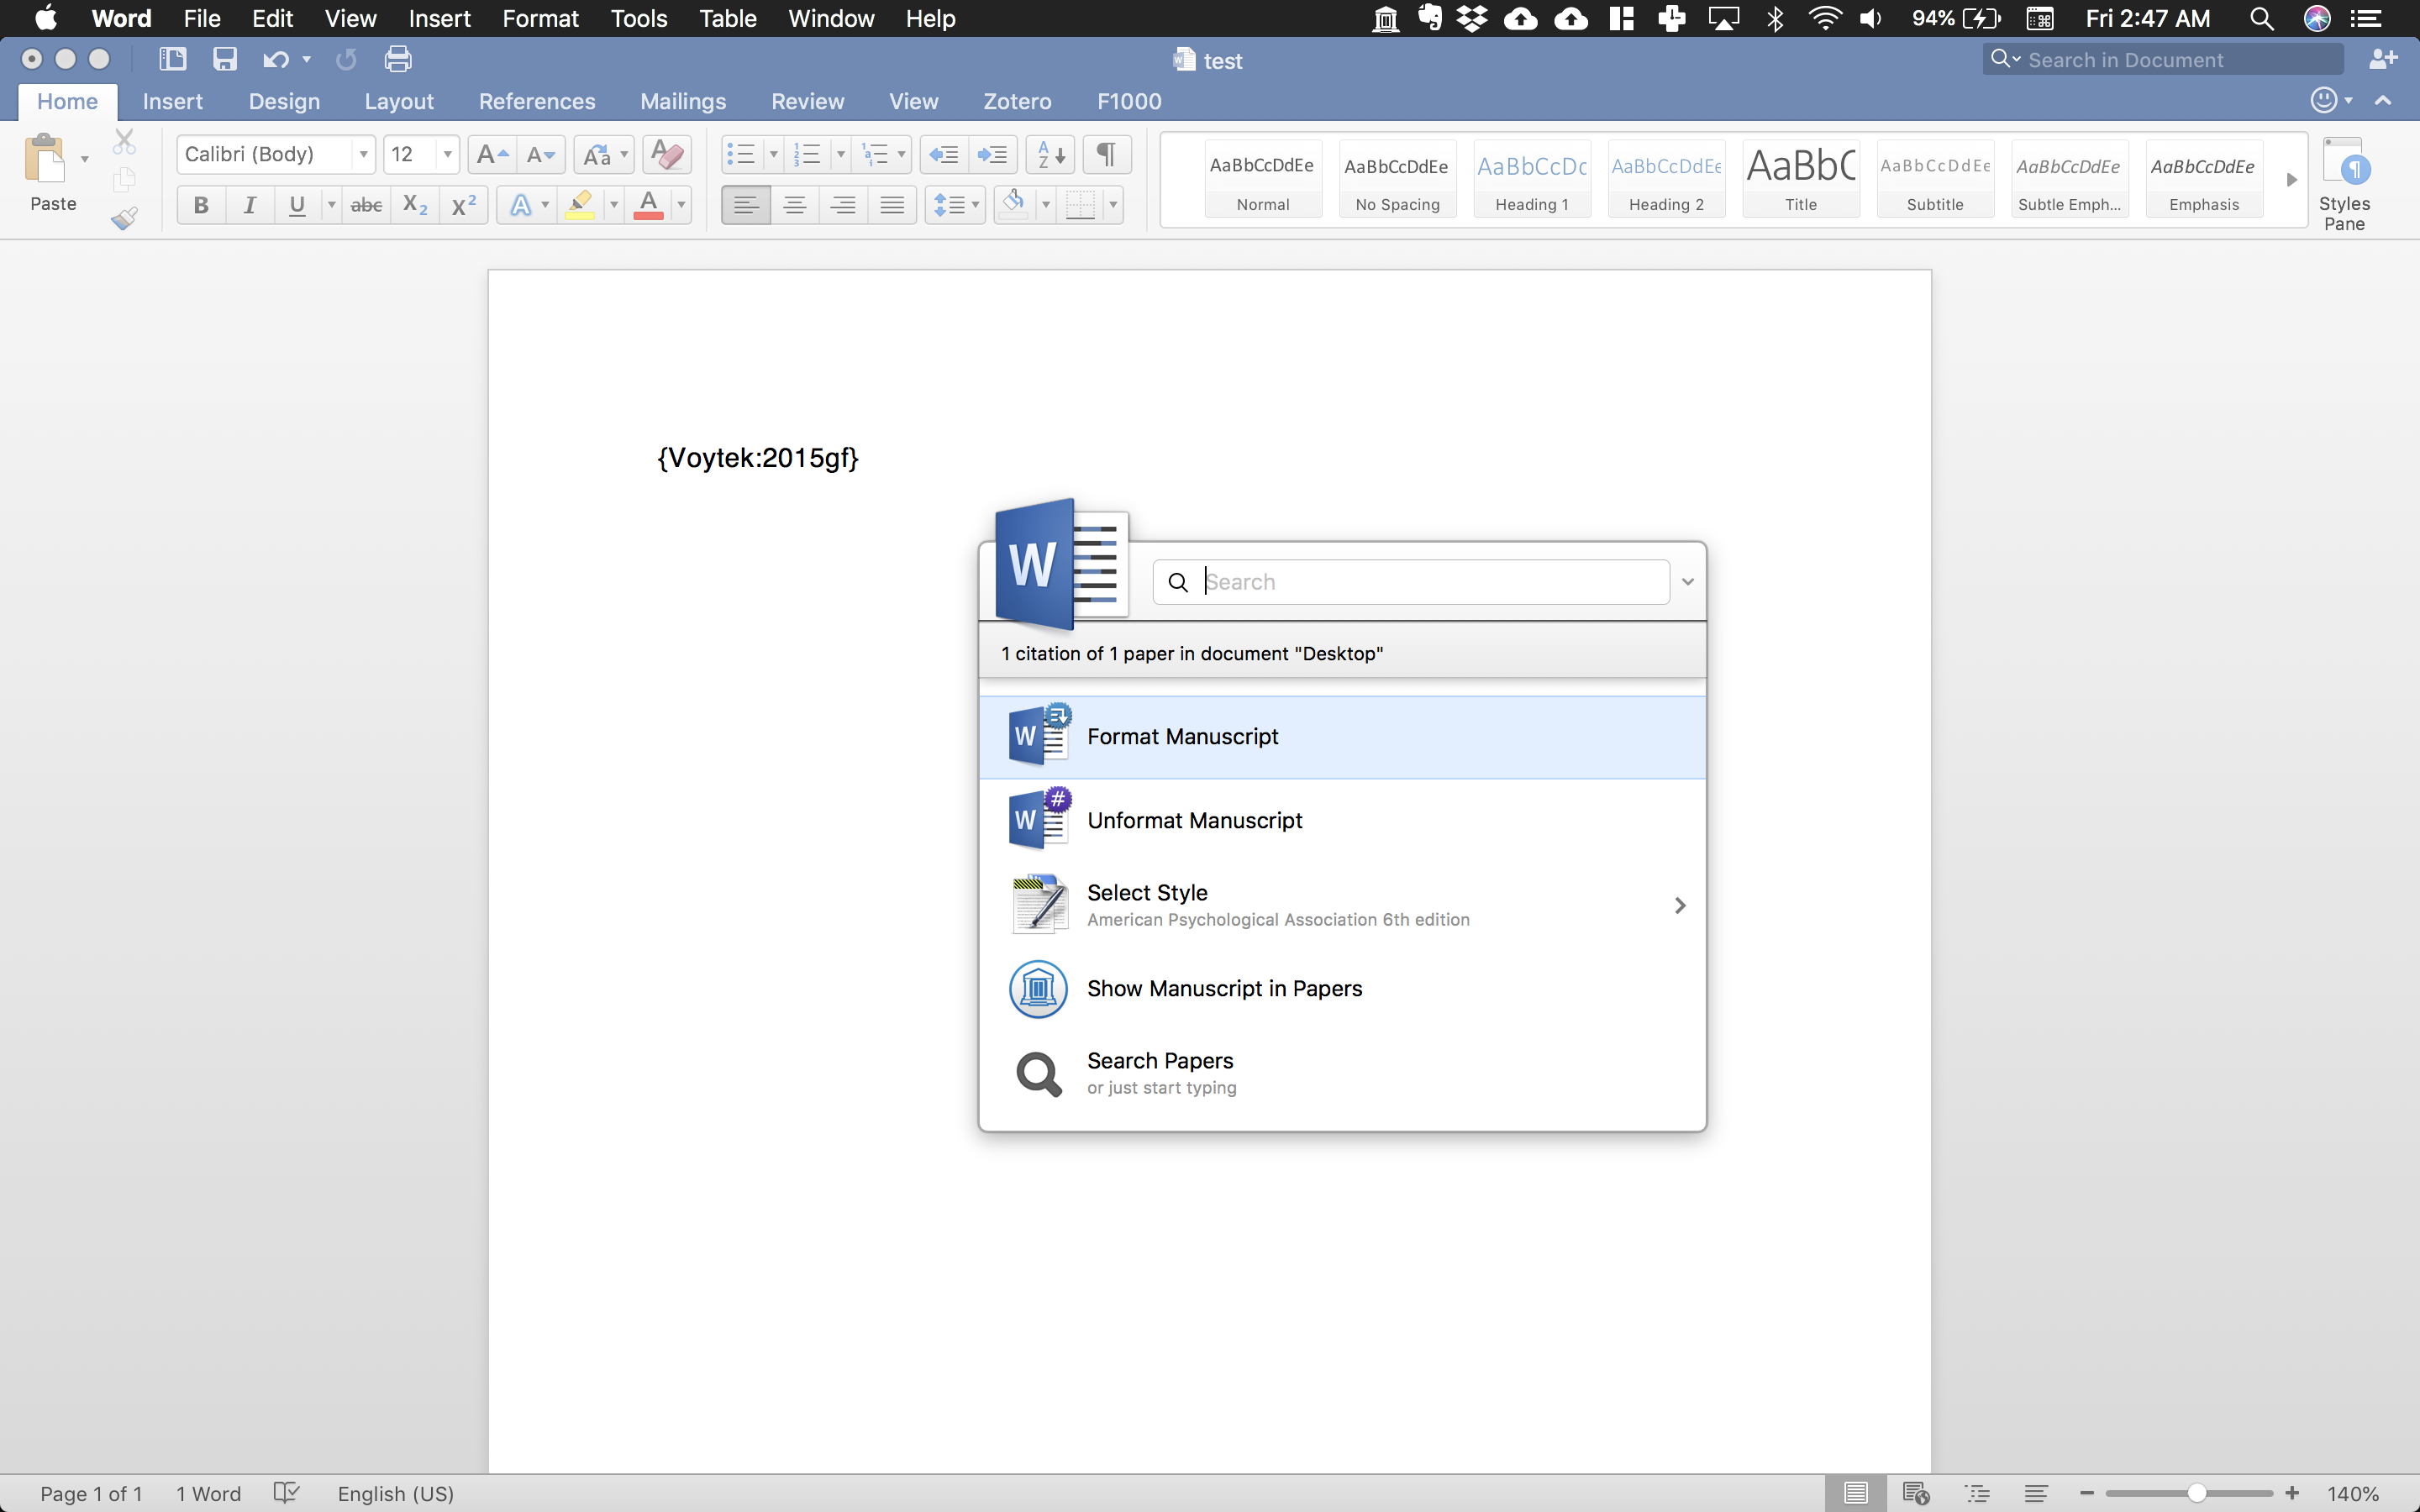The image size is (2420, 1512).
Task: Toggle show paragraph marks pilcrow
Action: [1106, 155]
